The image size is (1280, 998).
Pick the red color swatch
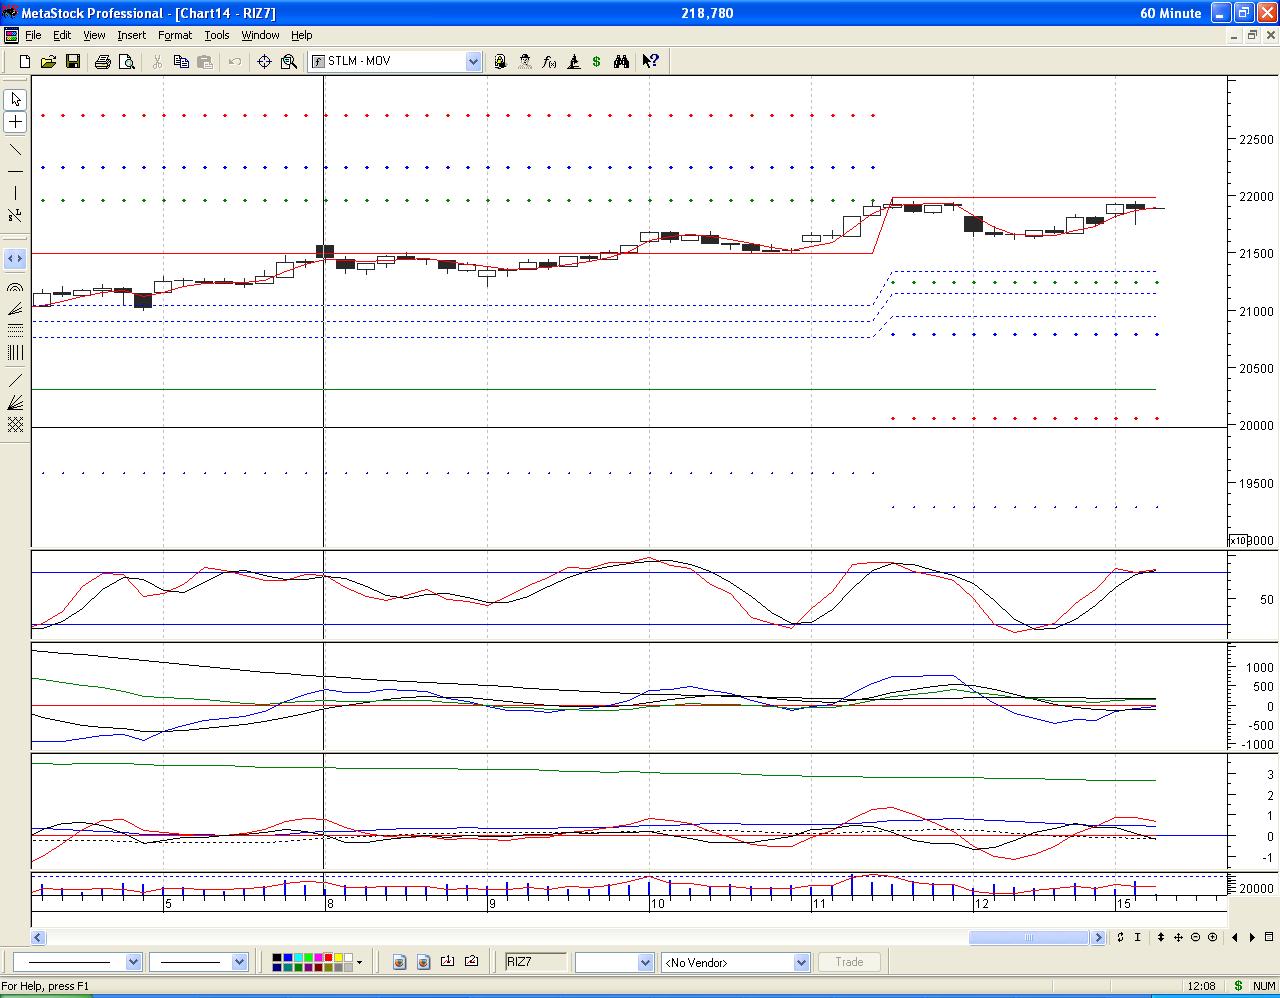(327, 958)
